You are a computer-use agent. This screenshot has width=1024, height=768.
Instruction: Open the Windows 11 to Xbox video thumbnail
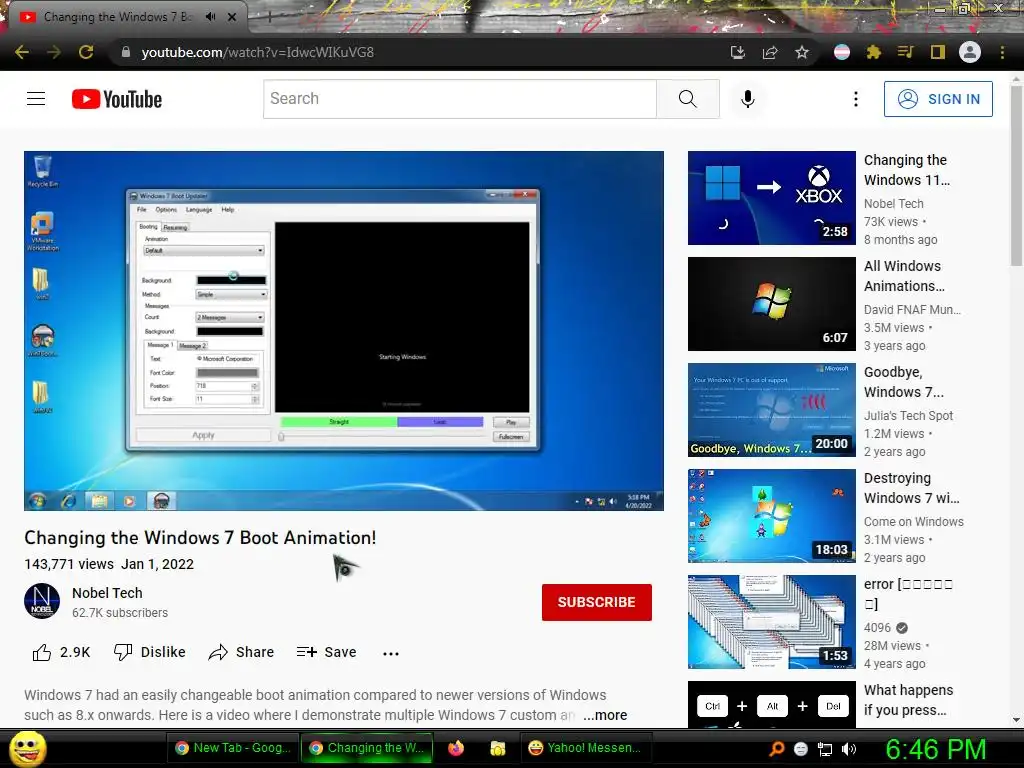[x=771, y=198]
